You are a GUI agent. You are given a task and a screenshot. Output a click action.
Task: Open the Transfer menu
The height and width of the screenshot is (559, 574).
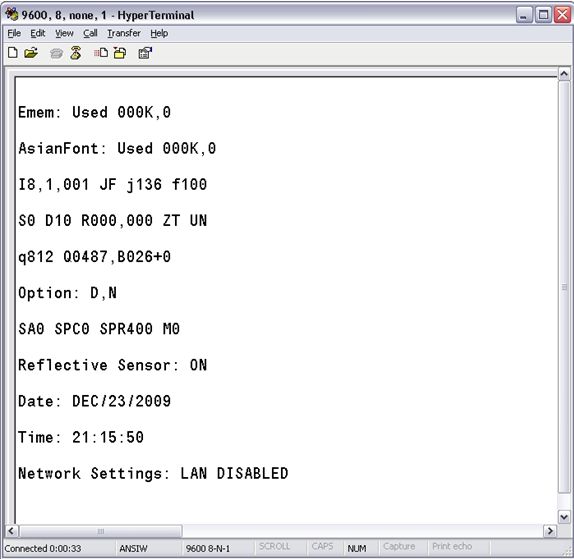point(124,33)
